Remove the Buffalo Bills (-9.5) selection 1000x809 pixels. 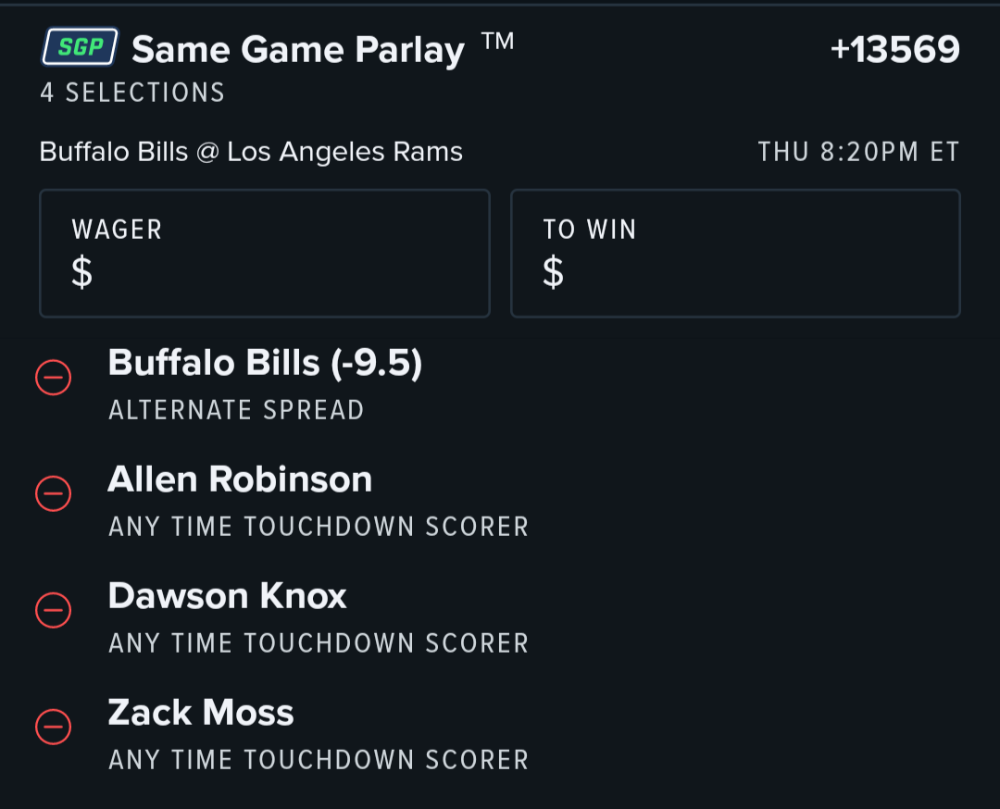pyautogui.click(x=53, y=377)
